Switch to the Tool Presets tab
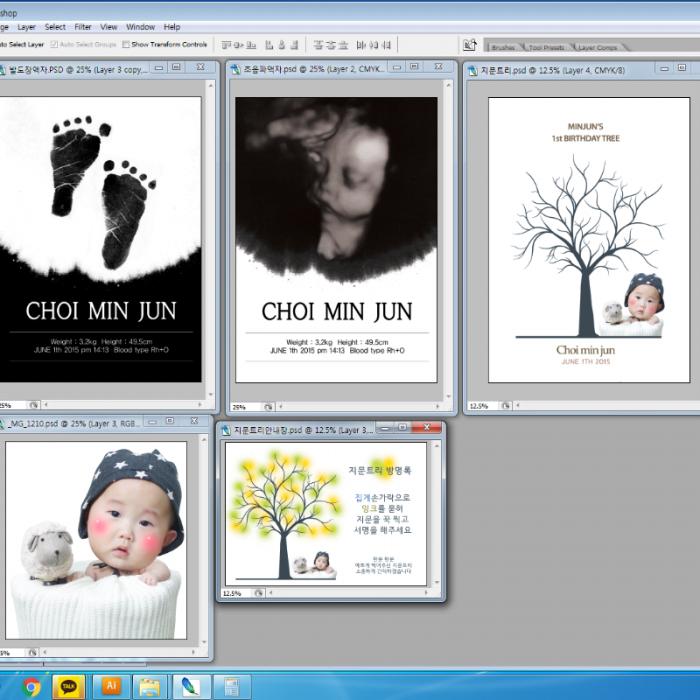700x700 pixels. 547,47
